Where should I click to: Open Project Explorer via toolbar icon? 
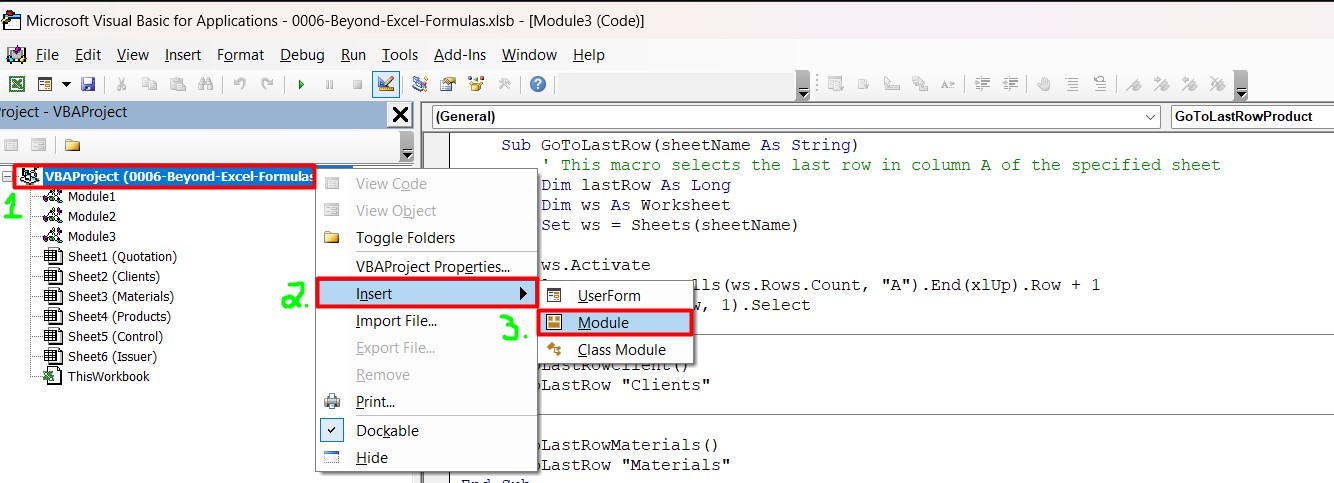coord(420,84)
